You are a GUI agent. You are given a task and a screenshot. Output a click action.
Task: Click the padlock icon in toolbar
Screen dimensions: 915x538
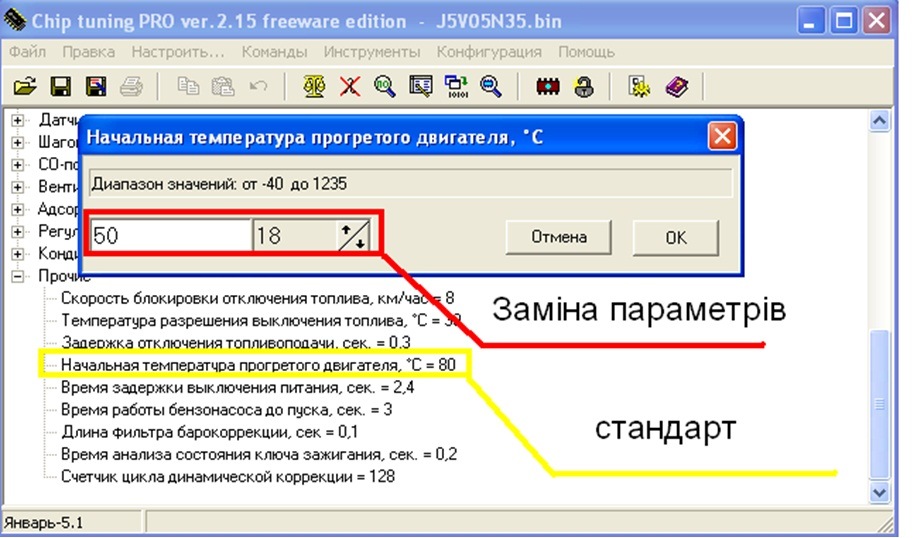[x=583, y=86]
